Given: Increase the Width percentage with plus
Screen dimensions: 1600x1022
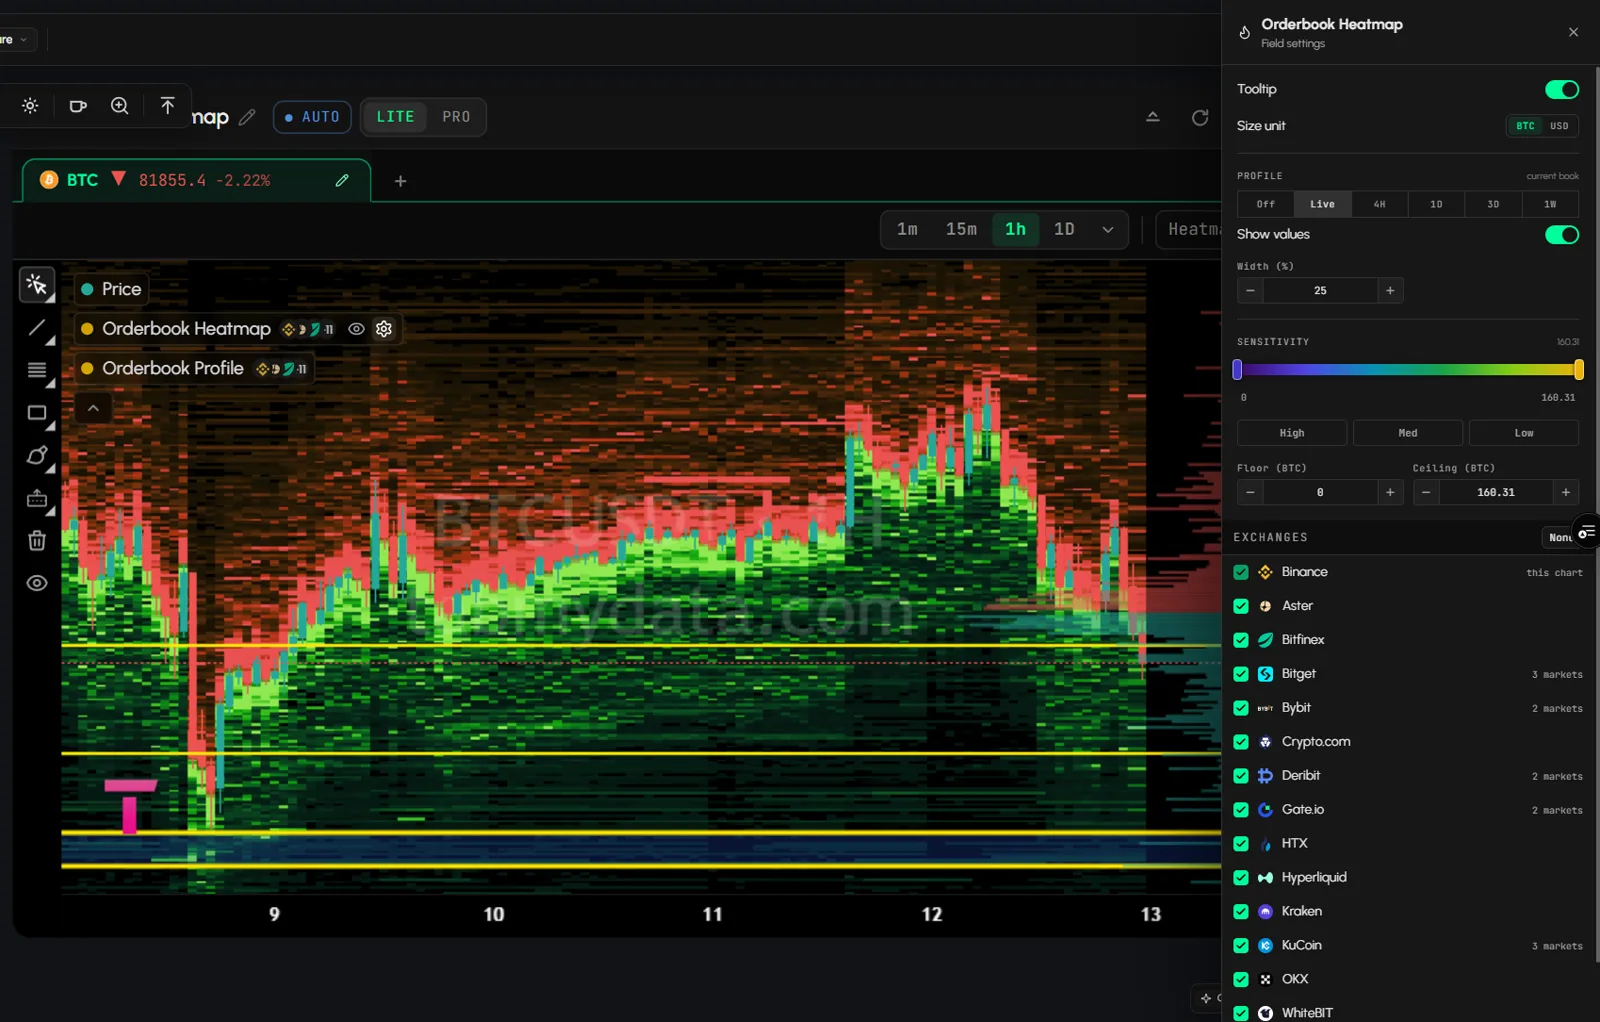Looking at the screenshot, I should click(1390, 291).
